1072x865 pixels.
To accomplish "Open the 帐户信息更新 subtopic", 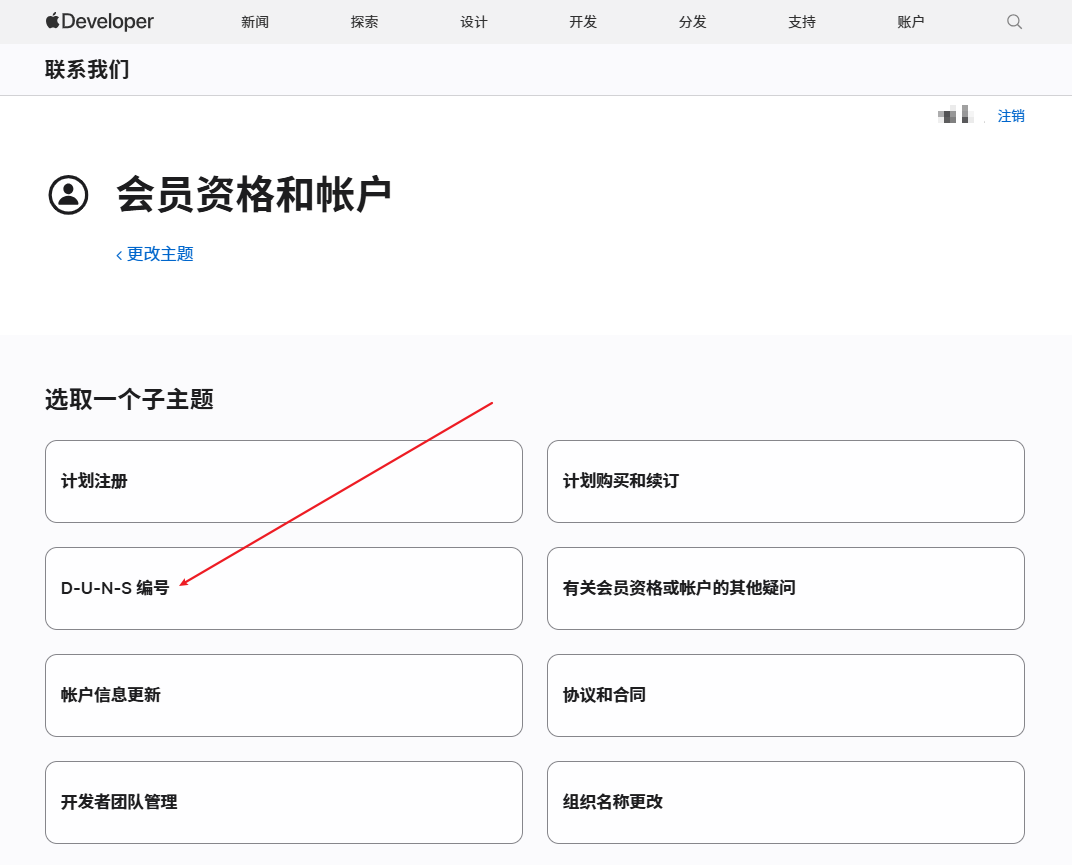I will tap(284, 695).
